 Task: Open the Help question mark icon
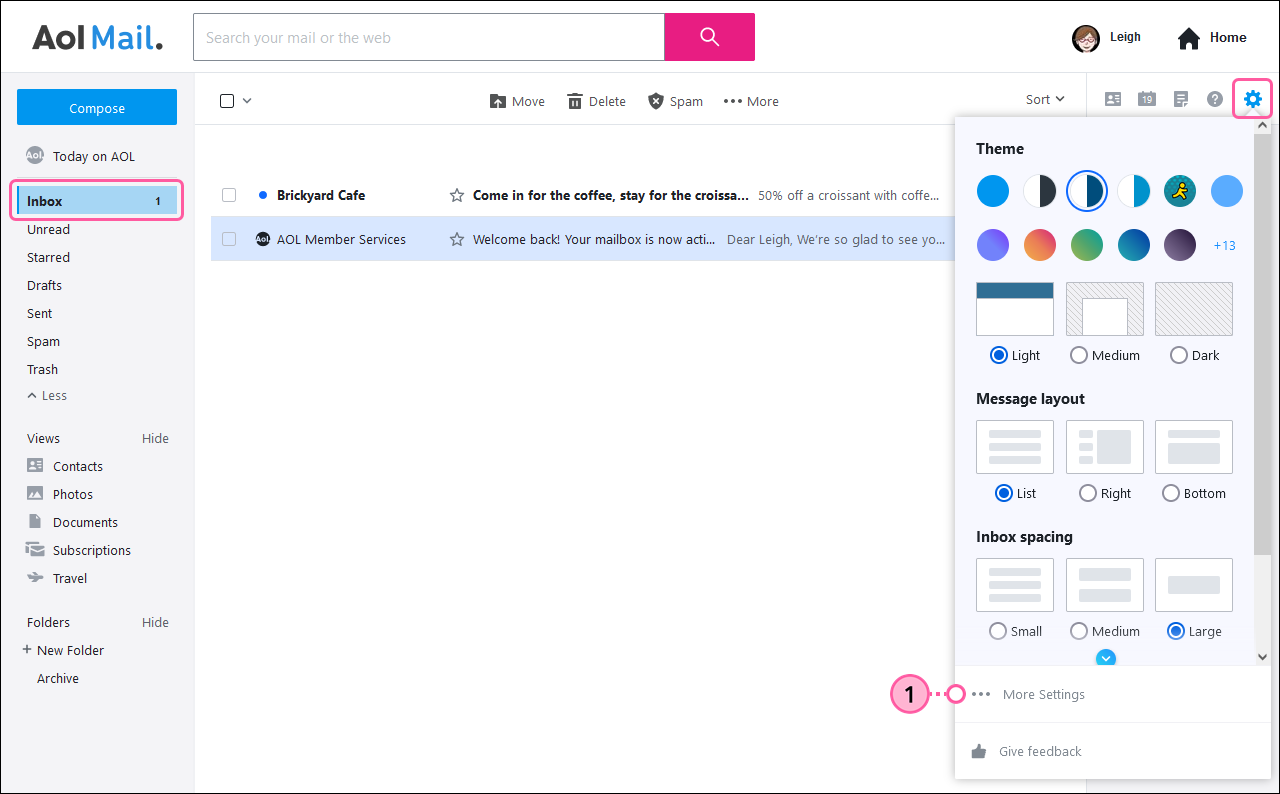click(x=1215, y=99)
